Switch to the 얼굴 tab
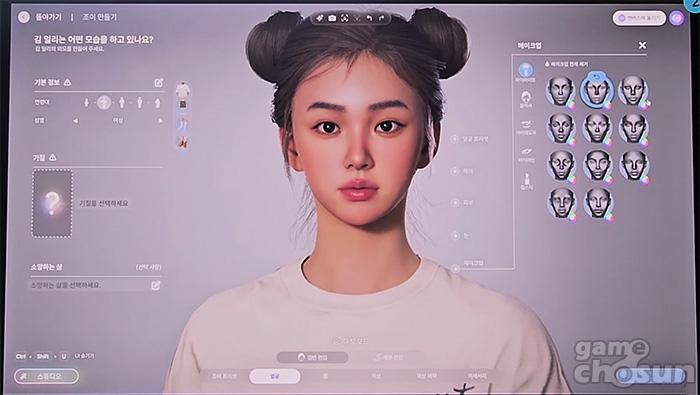The width and height of the screenshot is (700, 395). pos(275,376)
